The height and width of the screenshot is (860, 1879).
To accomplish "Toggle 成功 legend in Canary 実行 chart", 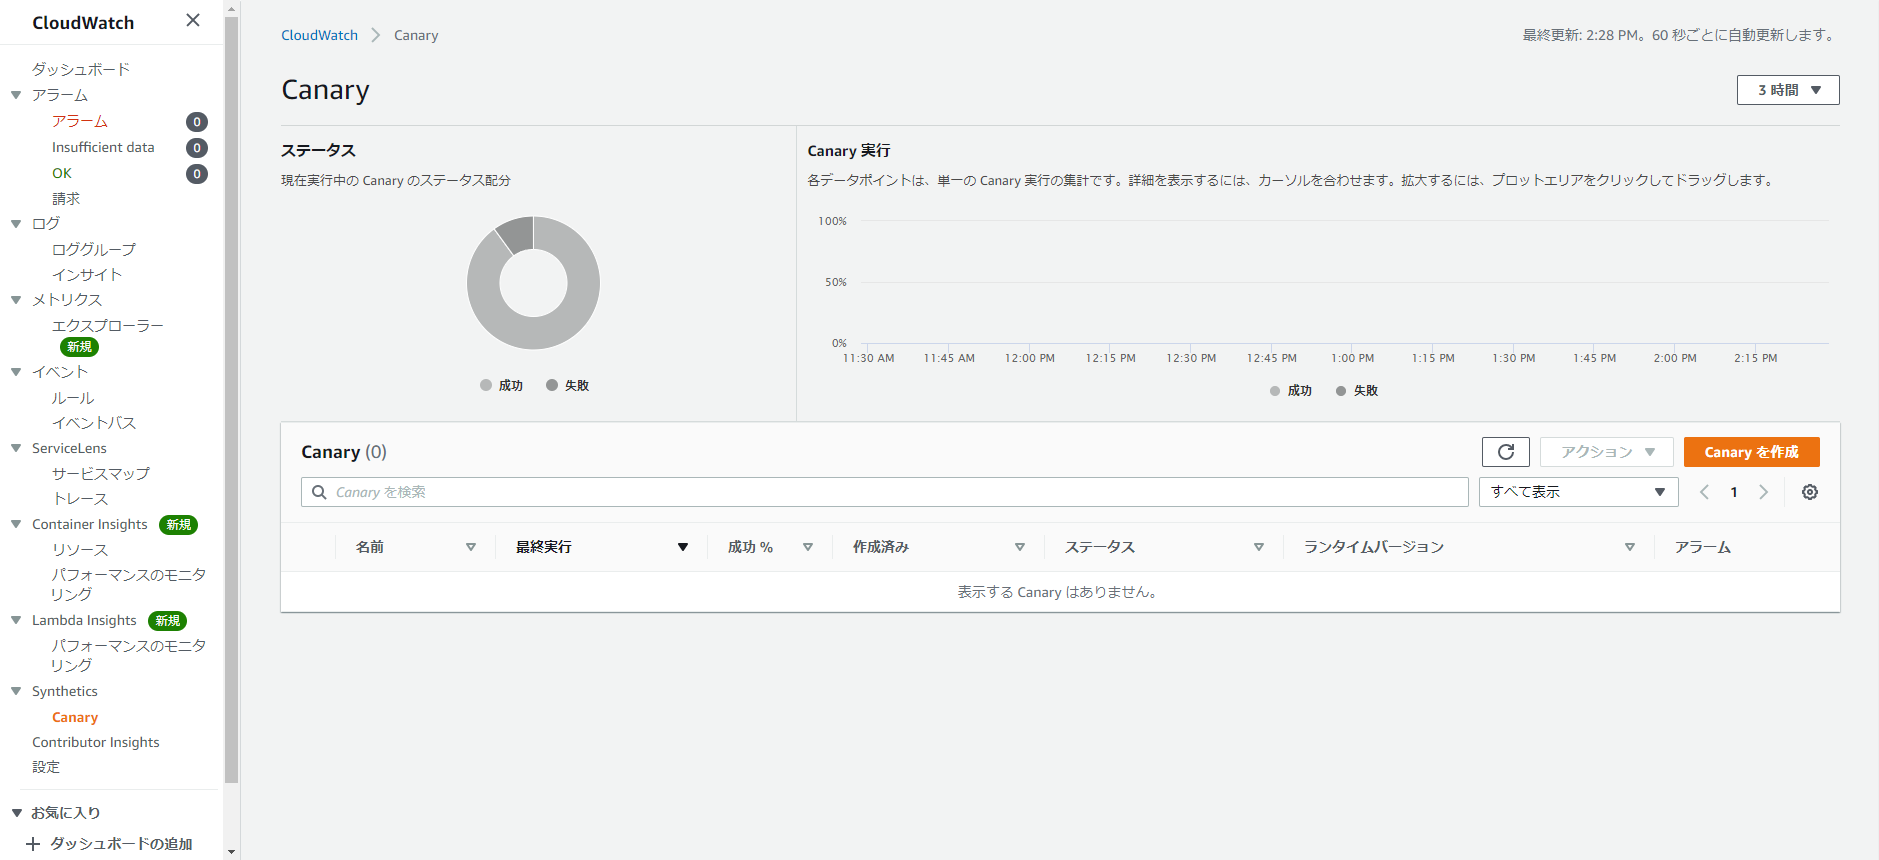I will tap(1290, 391).
